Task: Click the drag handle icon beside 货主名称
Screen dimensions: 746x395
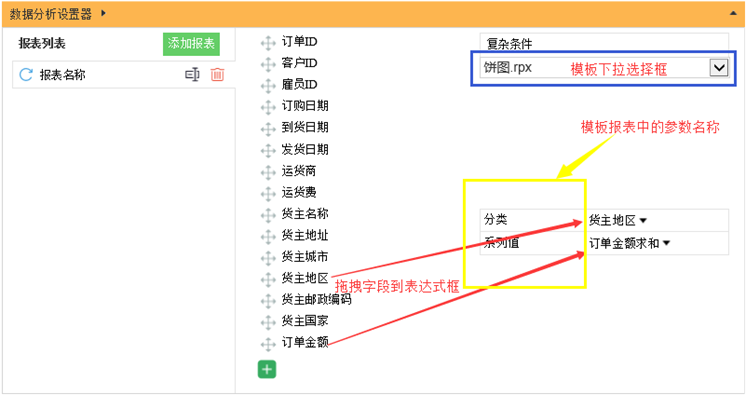Action: coord(268,215)
